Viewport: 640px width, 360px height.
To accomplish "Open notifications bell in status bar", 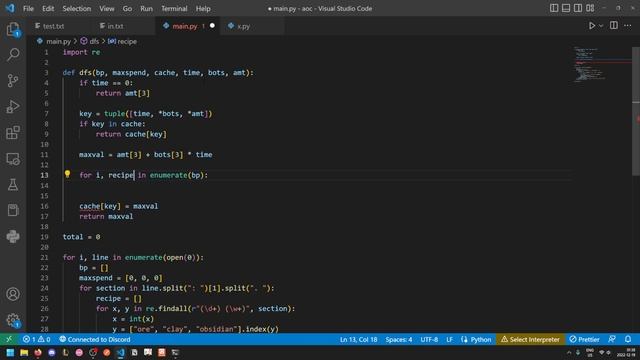I will click(x=628, y=339).
